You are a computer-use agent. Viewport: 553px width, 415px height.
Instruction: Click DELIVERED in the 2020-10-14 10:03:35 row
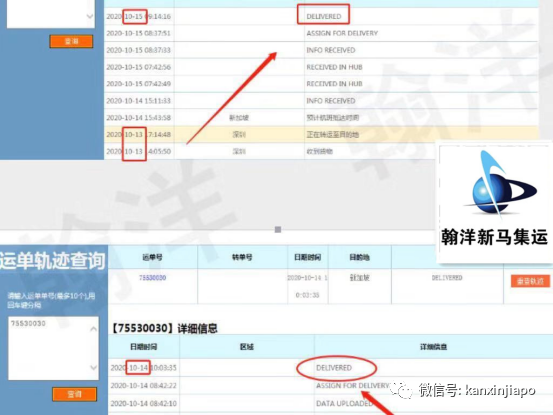[334, 368]
